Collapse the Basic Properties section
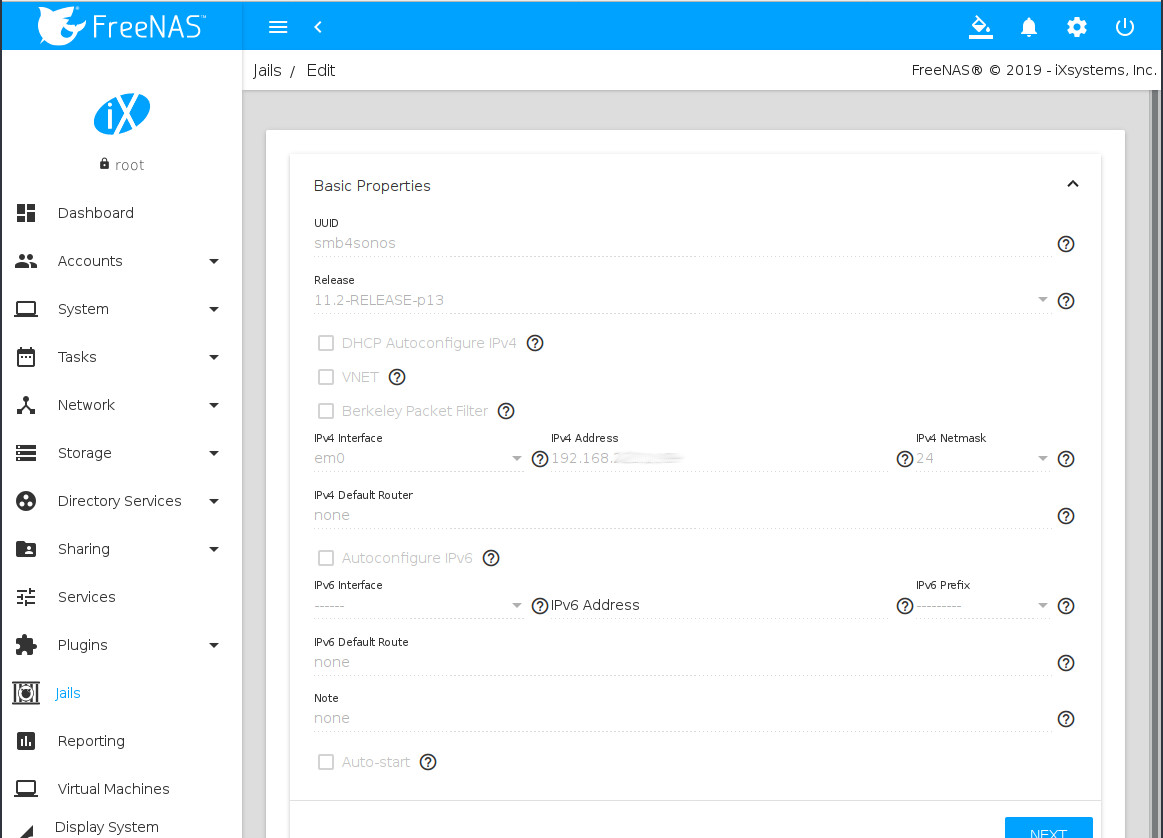The width and height of the screenshot is (1163, 838). pyautogui.click(x=1072, y=185)
